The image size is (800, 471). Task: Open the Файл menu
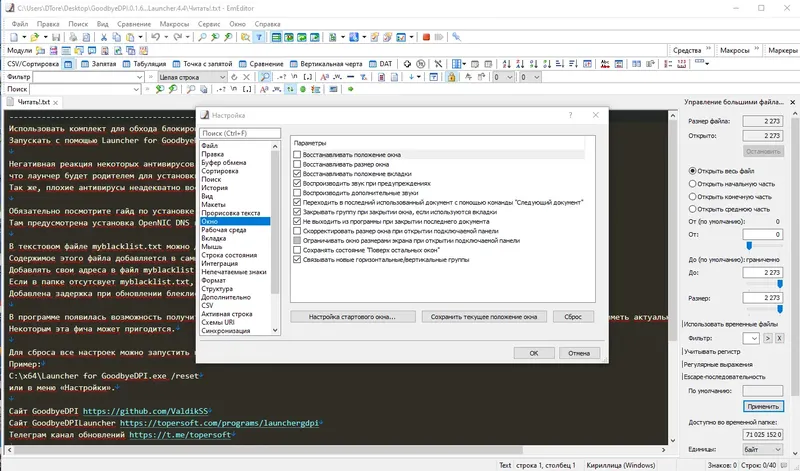tap(20, 24)
